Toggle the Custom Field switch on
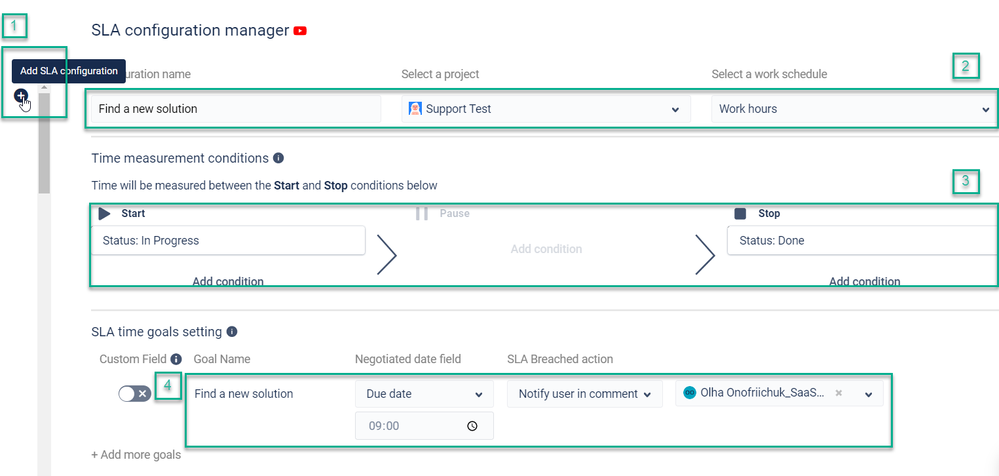 (134, 394)
